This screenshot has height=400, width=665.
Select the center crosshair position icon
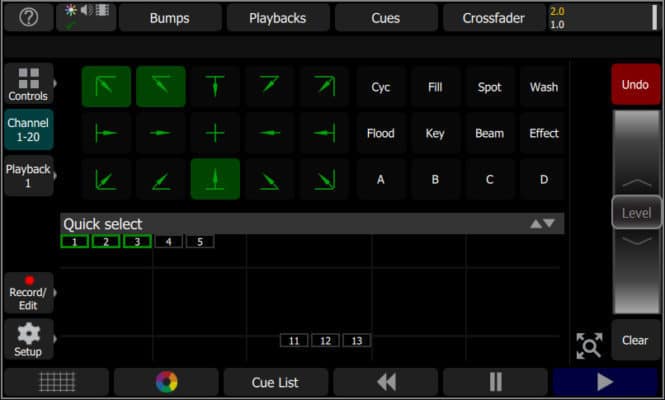pyautogui.click(x=215, y=133)
